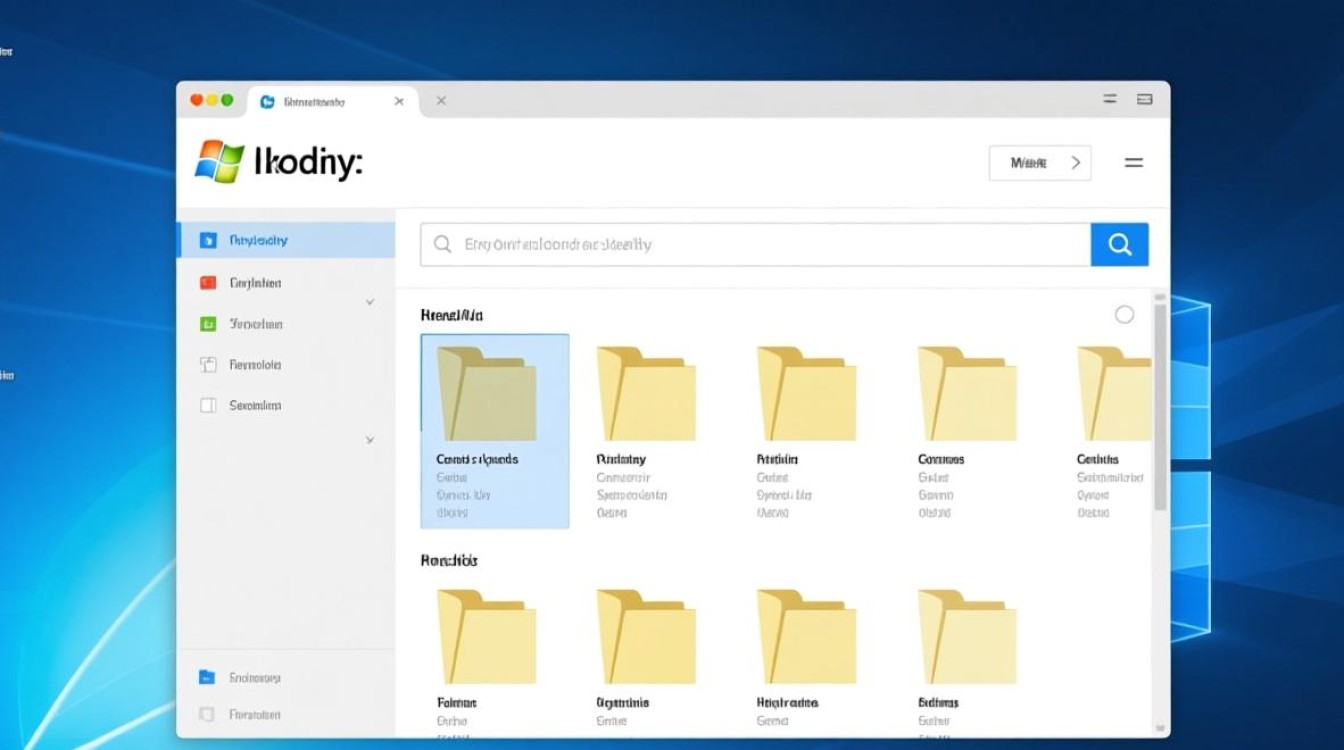The height and width of the screenshot is (750, 1344).
Task: Expand the chevron under the red sidebar item
Action: [369, 300]
